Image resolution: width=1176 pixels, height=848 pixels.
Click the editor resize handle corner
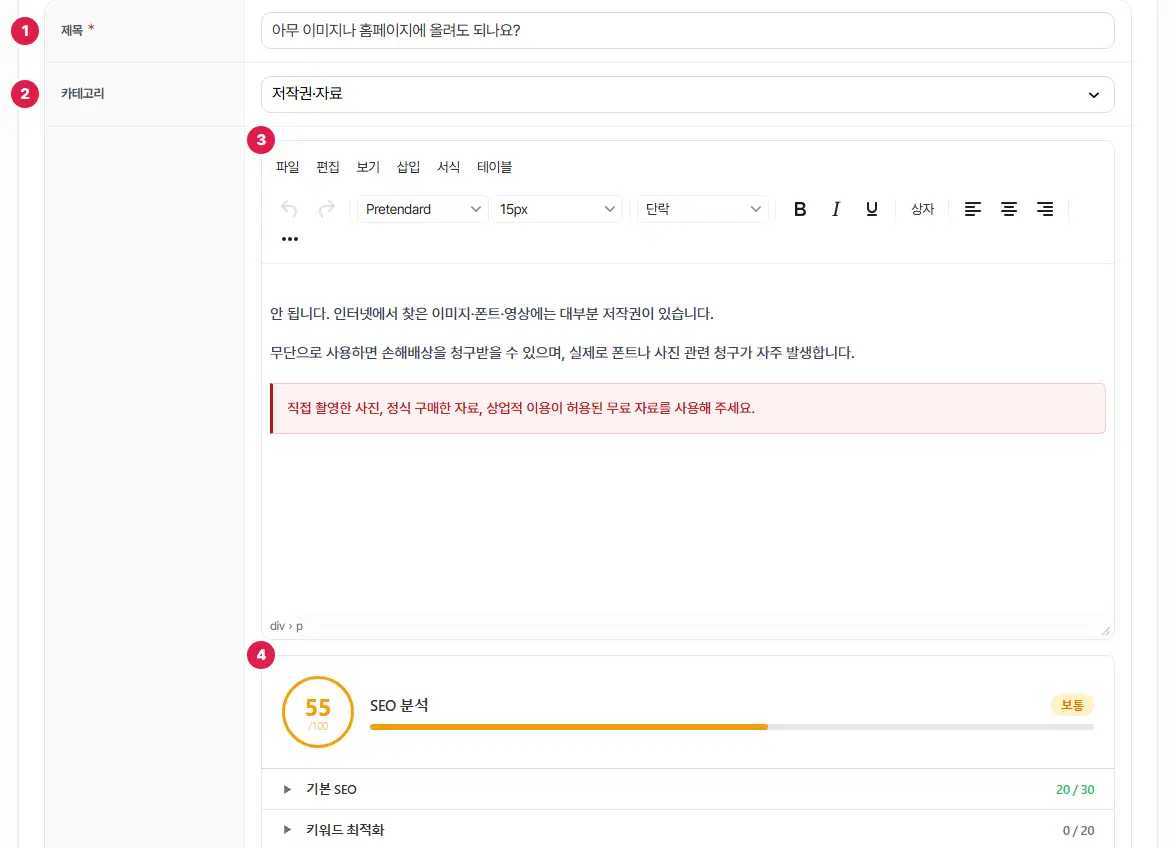point(1106,631)
